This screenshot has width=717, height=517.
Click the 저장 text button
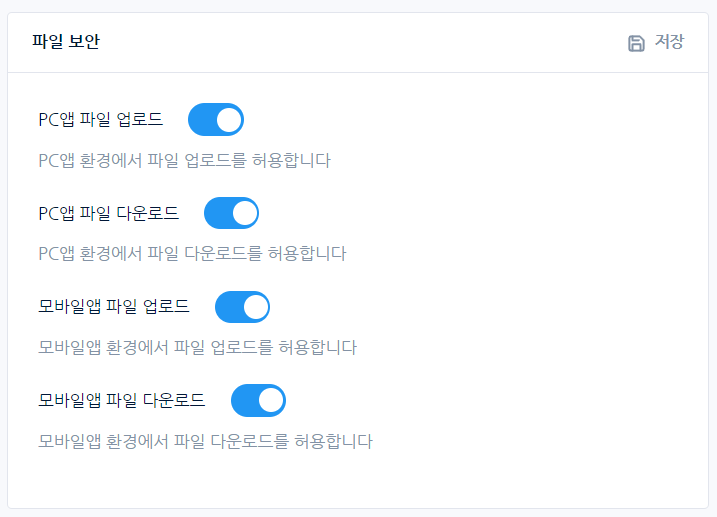click(x=669, y=42)
